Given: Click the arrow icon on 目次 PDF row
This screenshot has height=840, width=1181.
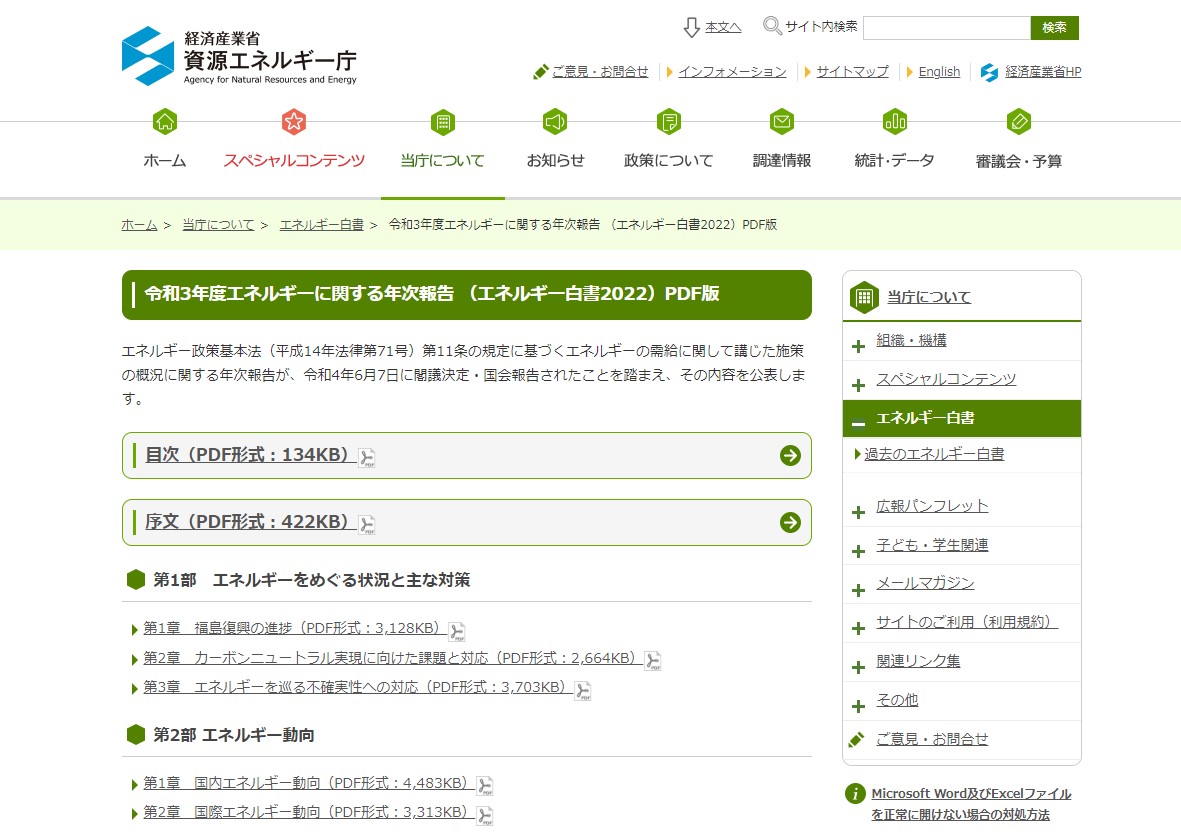Looking at the screenshot, I should tap(790, 456).
